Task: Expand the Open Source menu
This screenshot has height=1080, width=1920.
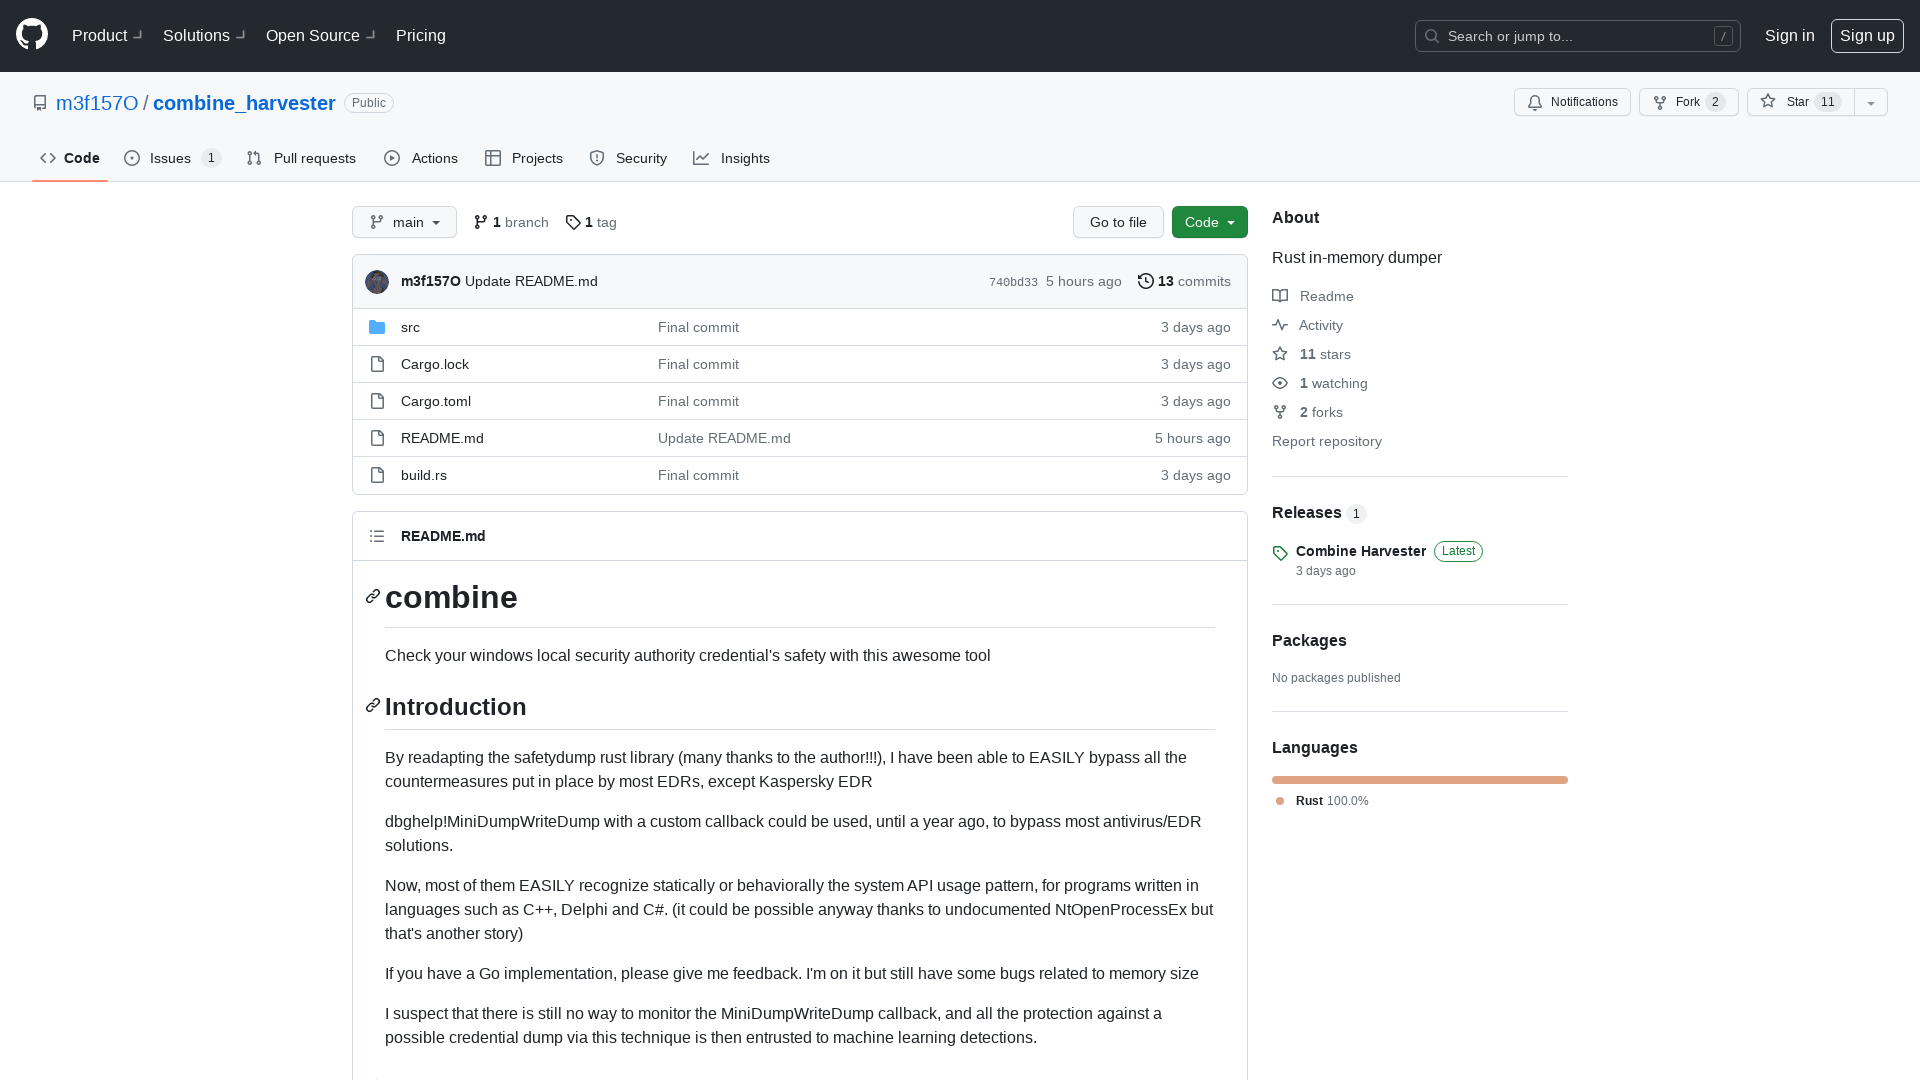Action: (321, 36)
